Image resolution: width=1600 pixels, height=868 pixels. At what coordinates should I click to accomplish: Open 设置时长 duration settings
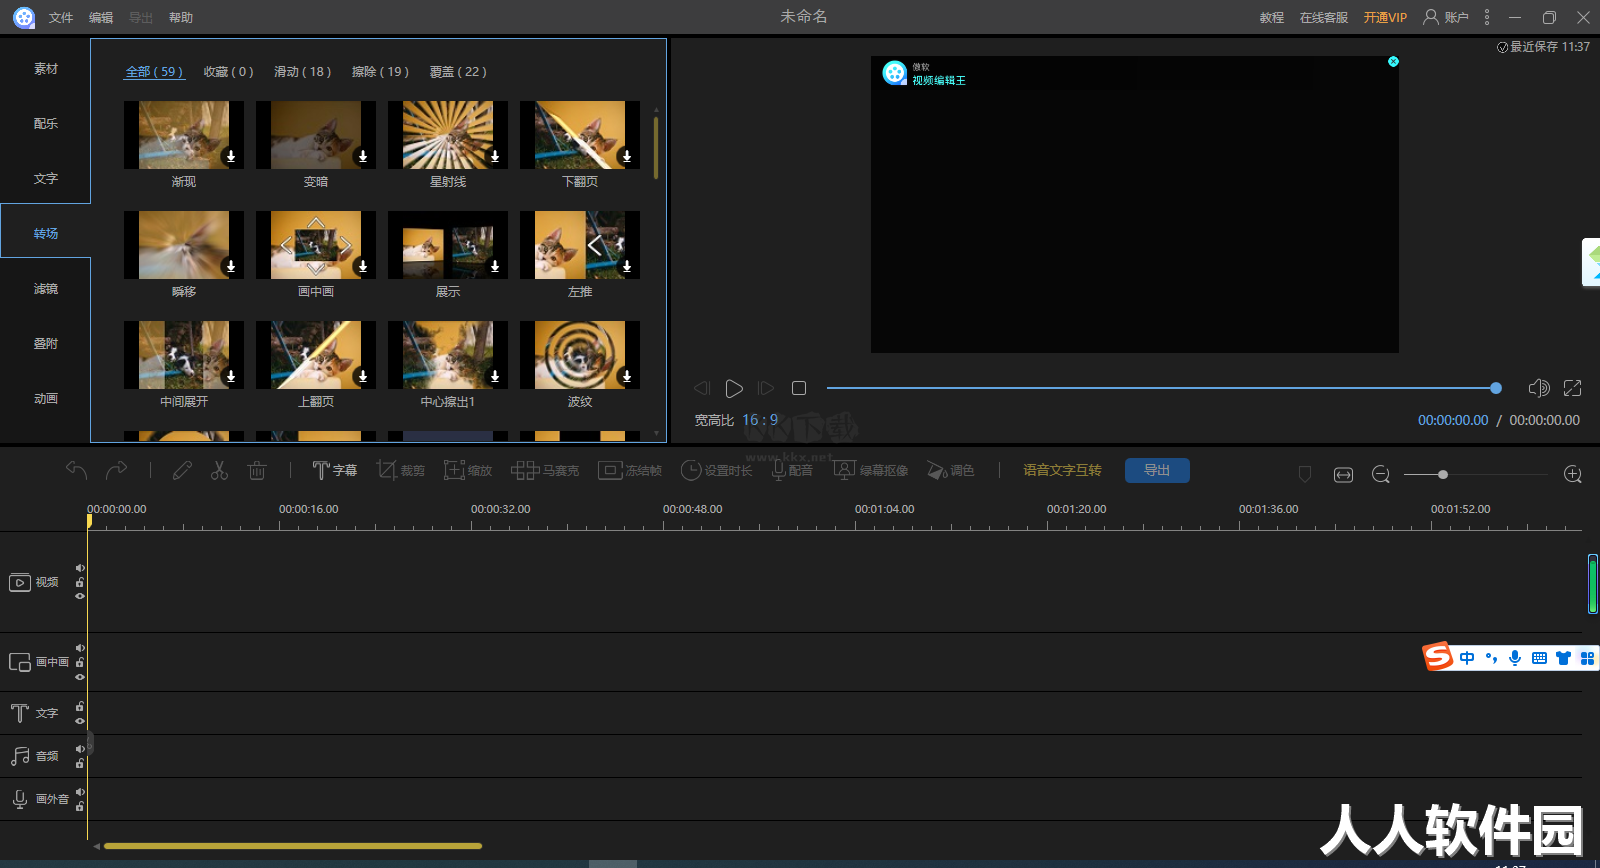point(716,470)
